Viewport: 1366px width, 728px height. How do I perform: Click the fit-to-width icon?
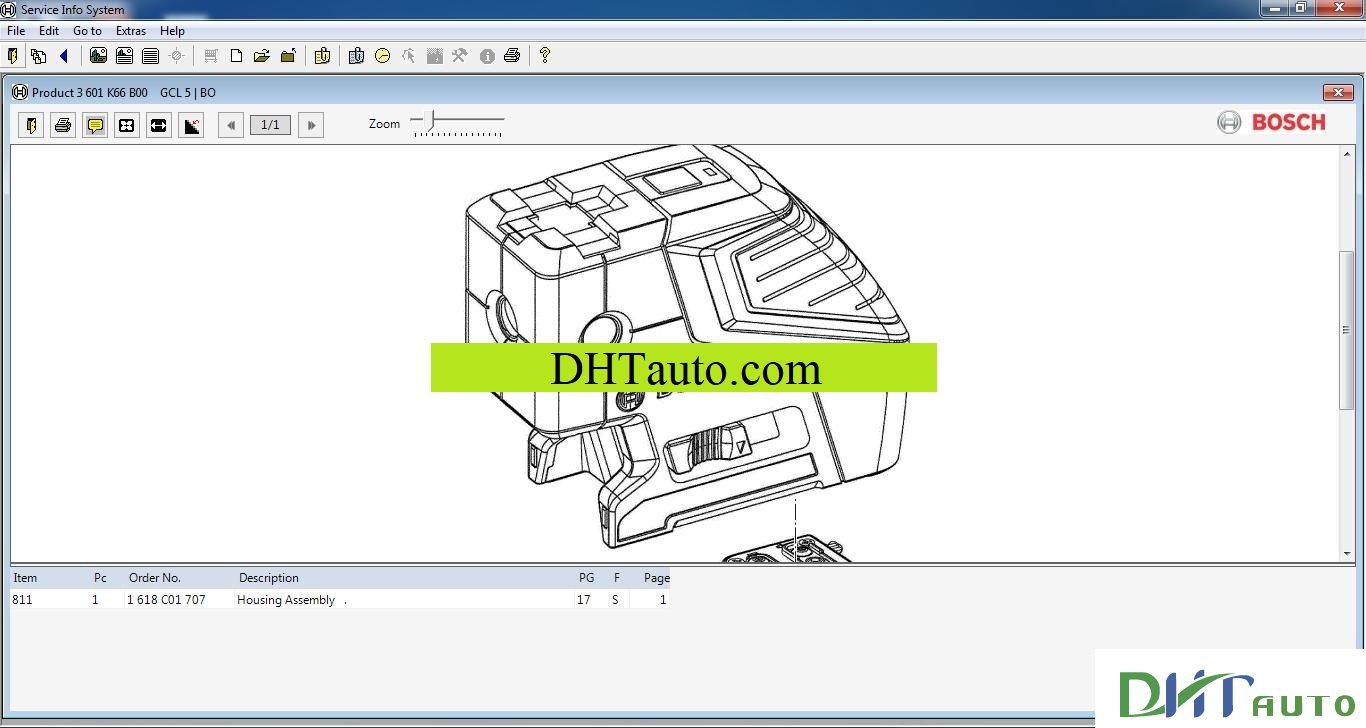(x=158, y=125)
